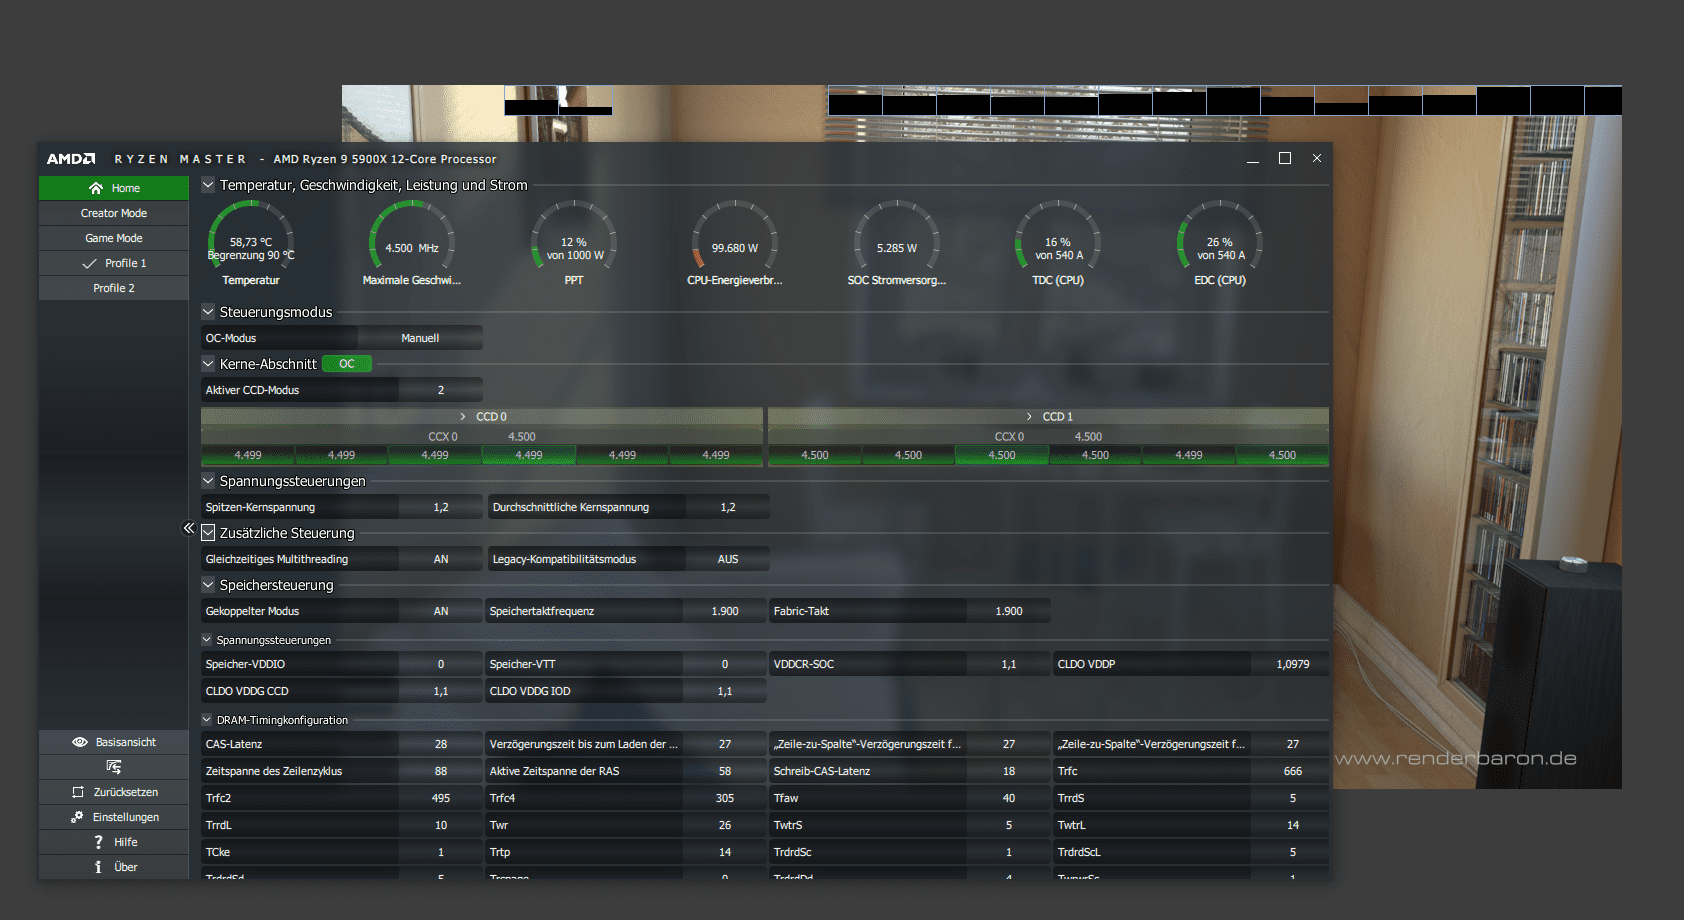Click the Verzögerungszeit bis zum Laden value 27

click(x=725, y=744)
